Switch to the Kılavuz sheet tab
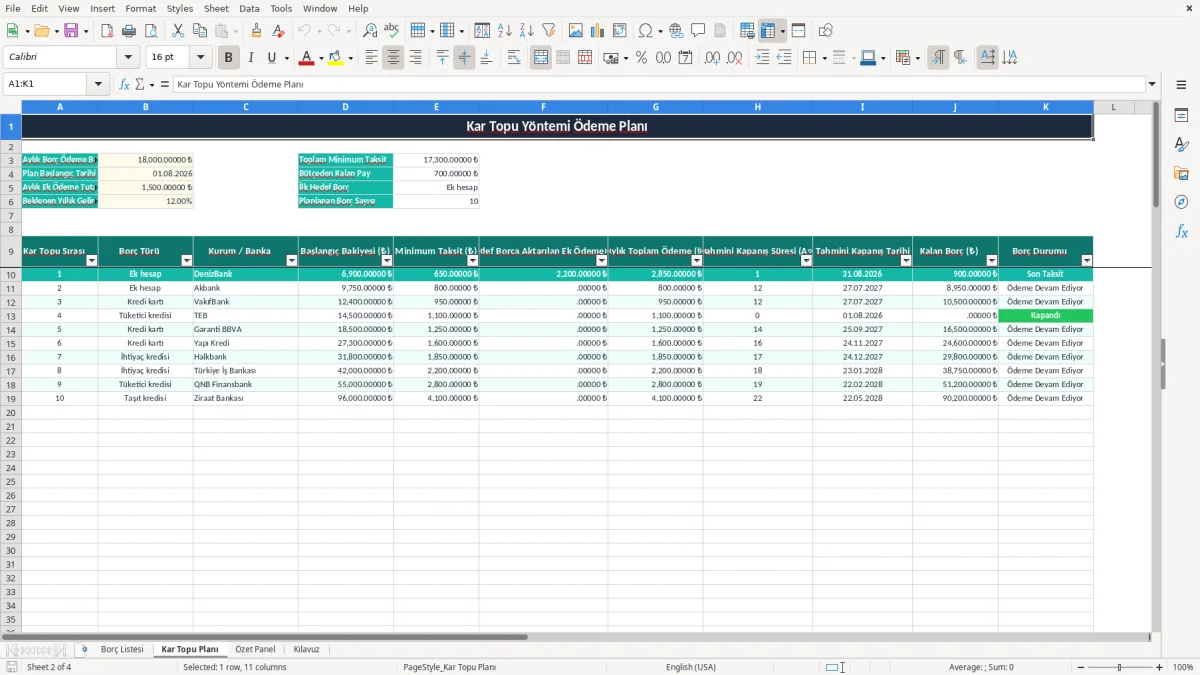Screen dimensions: 1200x675 coord(307,650)
